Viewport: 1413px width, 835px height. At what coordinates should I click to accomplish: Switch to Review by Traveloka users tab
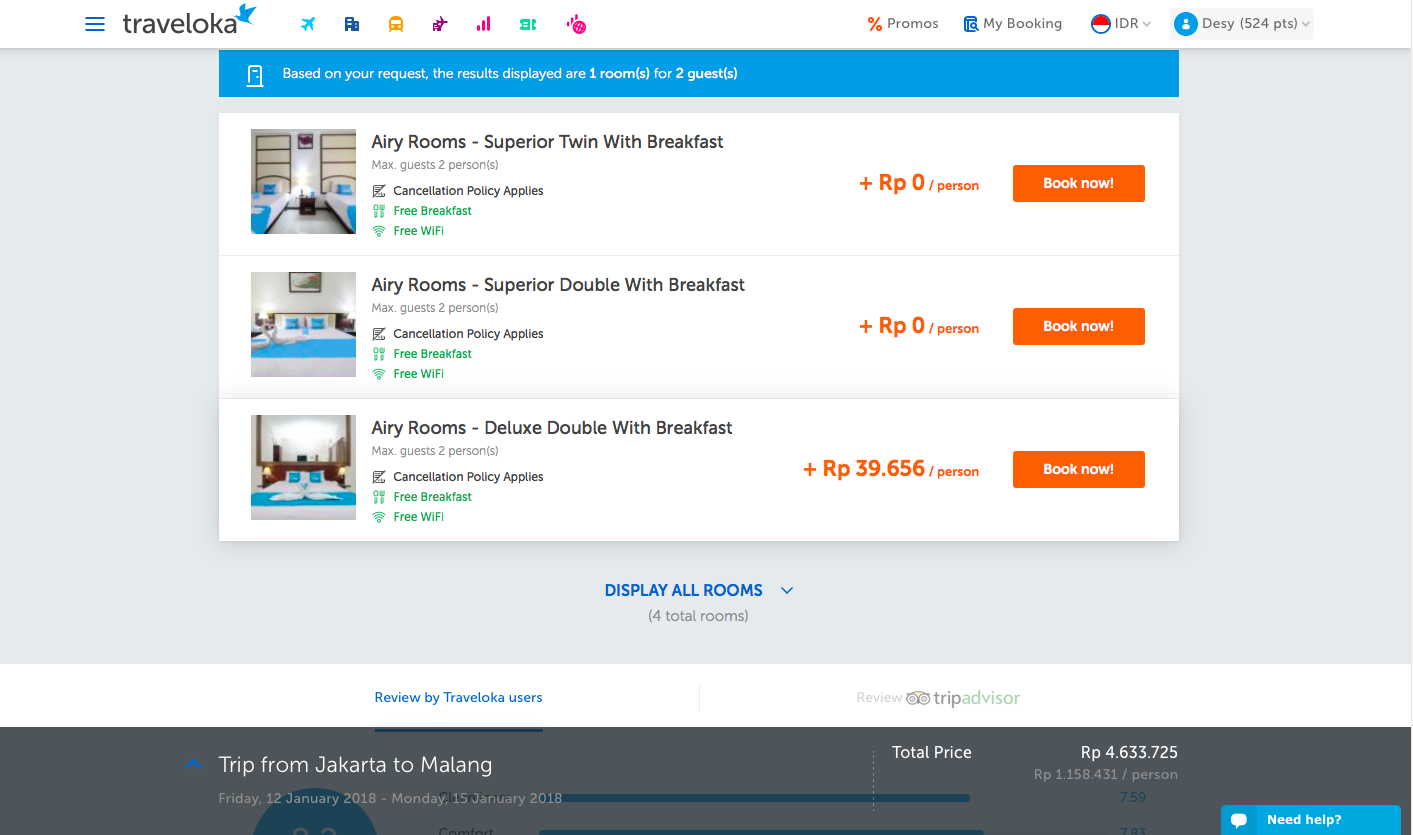click(459, 697)
